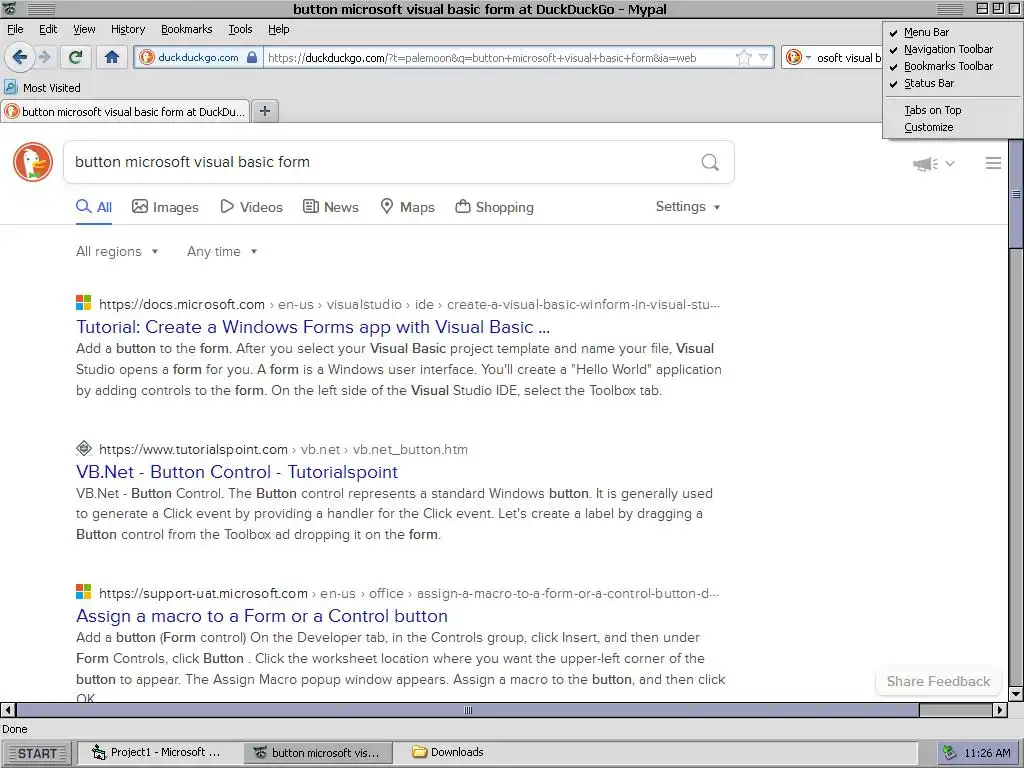Choose search engine via DuckDuckGo icon dropdown
This screenshot has height=768, width=1024.
798,57
